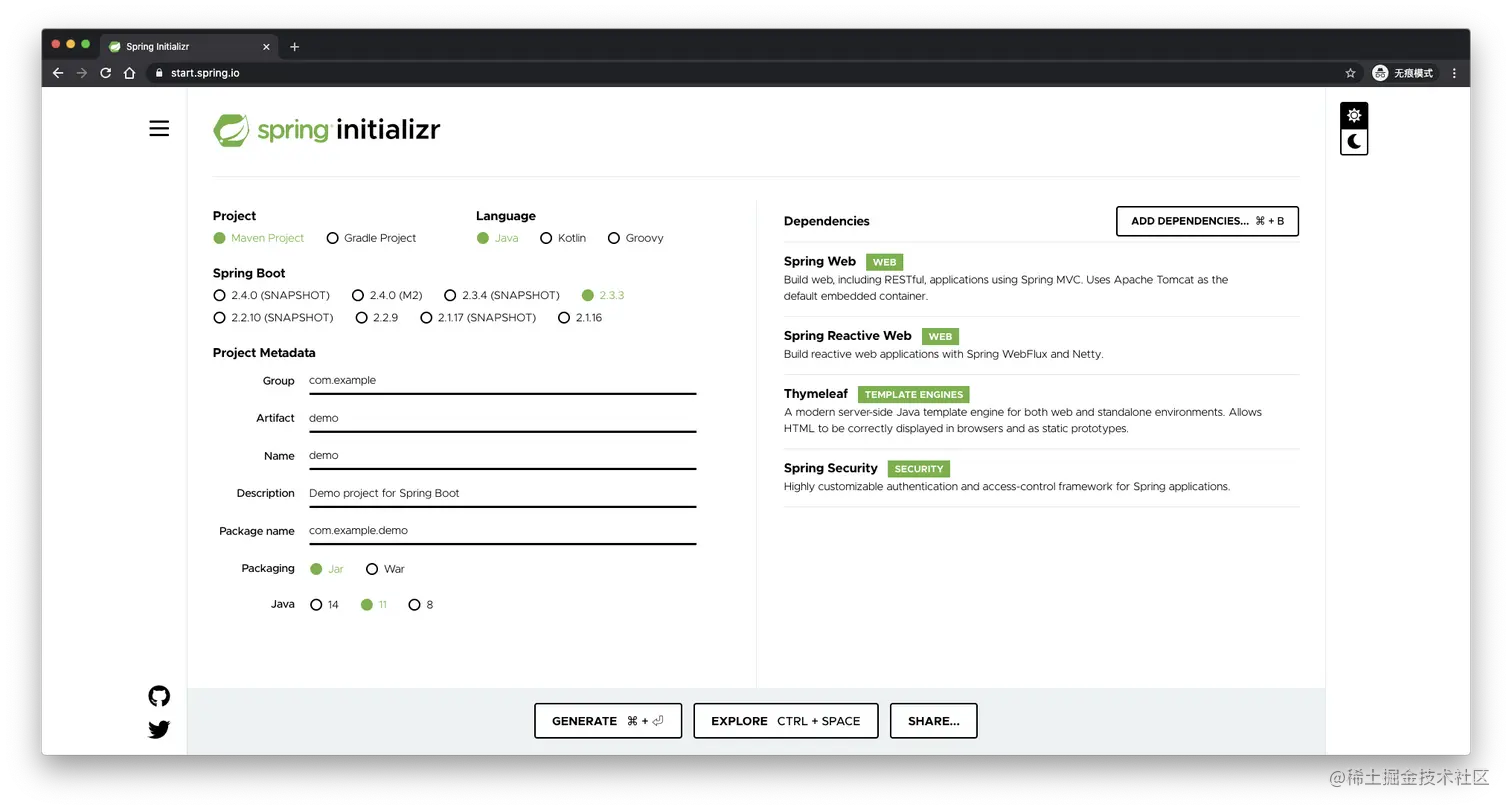Image resolution: width=1512 pixels, height=810 pixels.
Task: Select the Maven Project option
Action: [x=259, y=238]
